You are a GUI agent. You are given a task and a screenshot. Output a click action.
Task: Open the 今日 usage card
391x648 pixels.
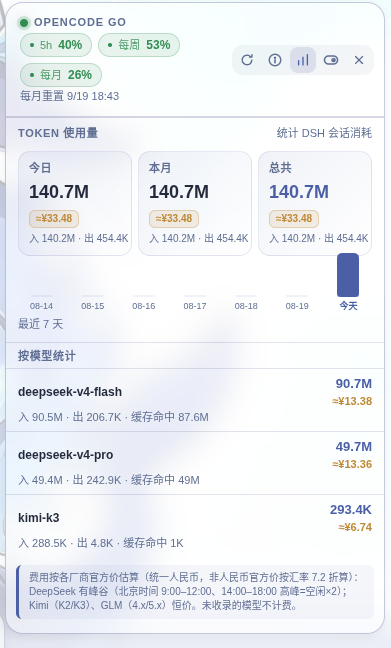(75, 203)
